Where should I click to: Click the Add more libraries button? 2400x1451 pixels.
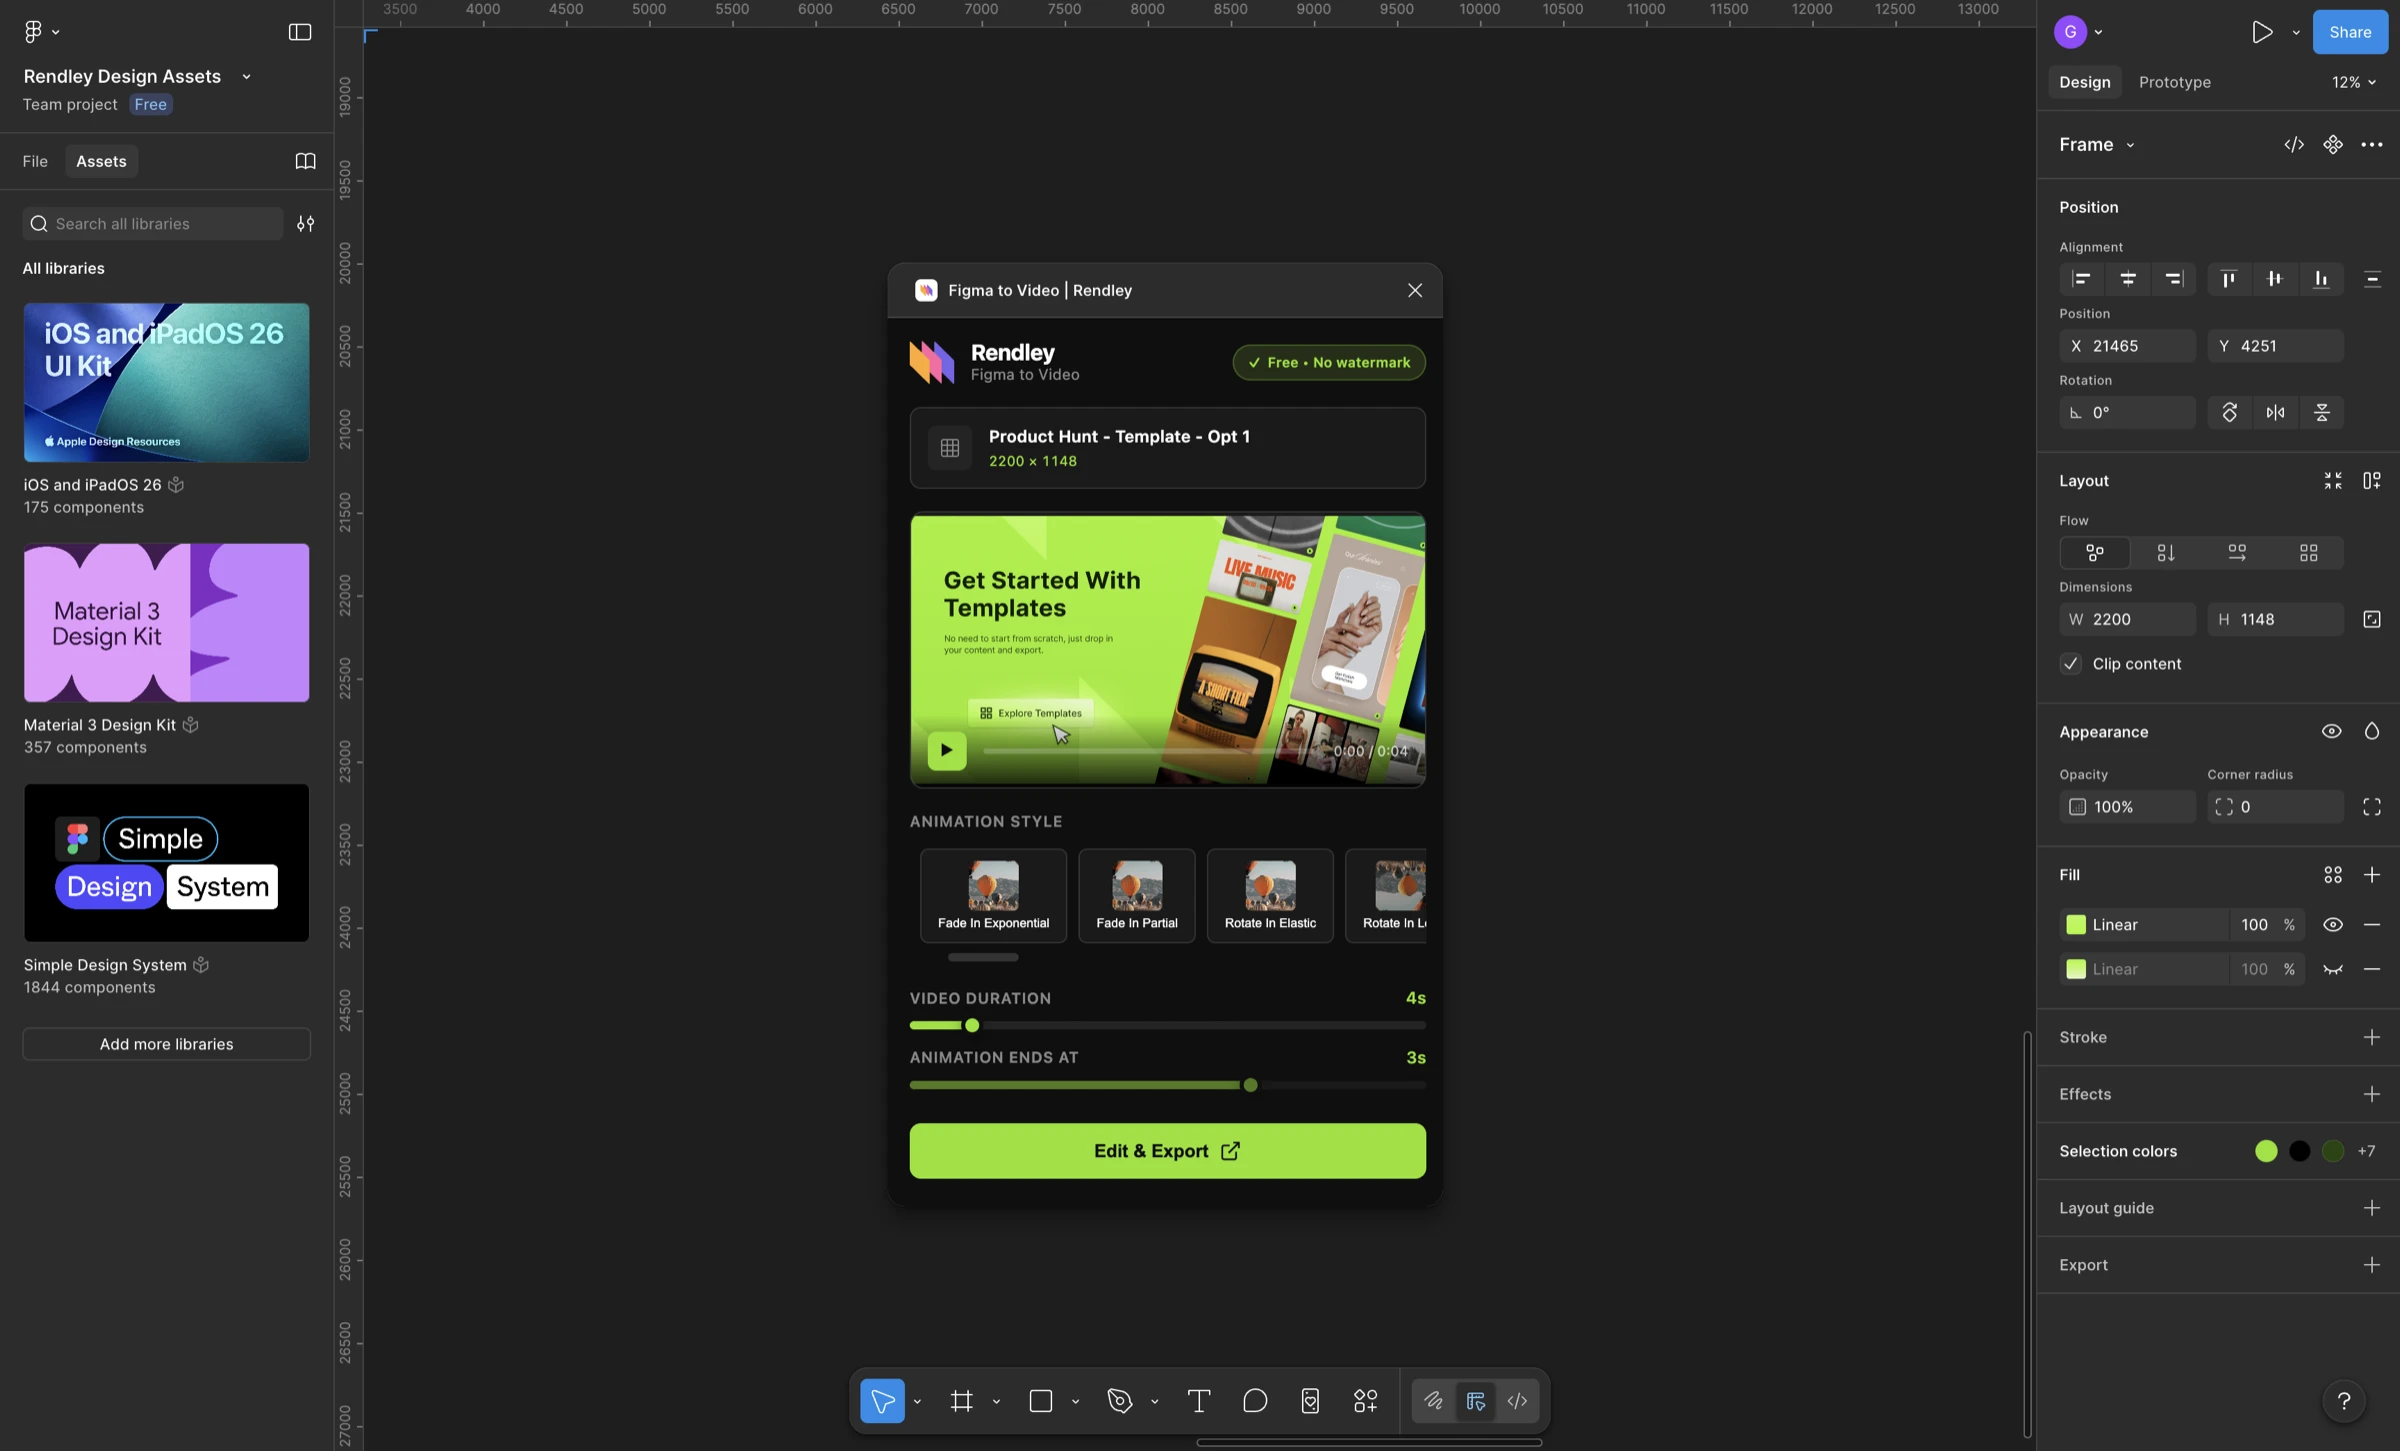point(166,1043)
